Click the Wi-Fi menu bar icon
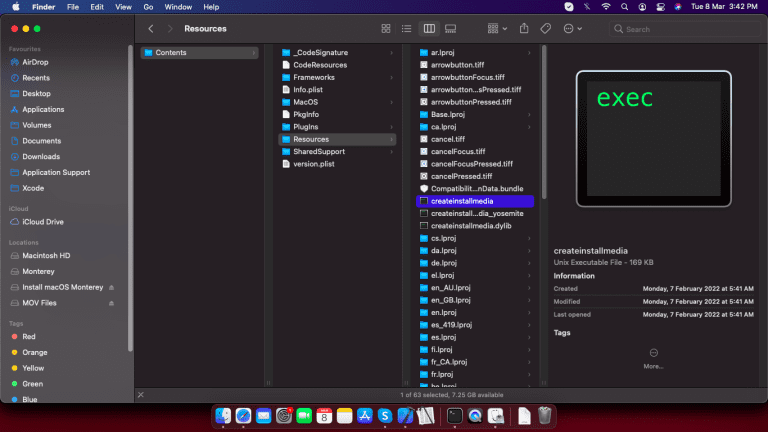This screenshot has height=432, width=768. tap(606, 7)
